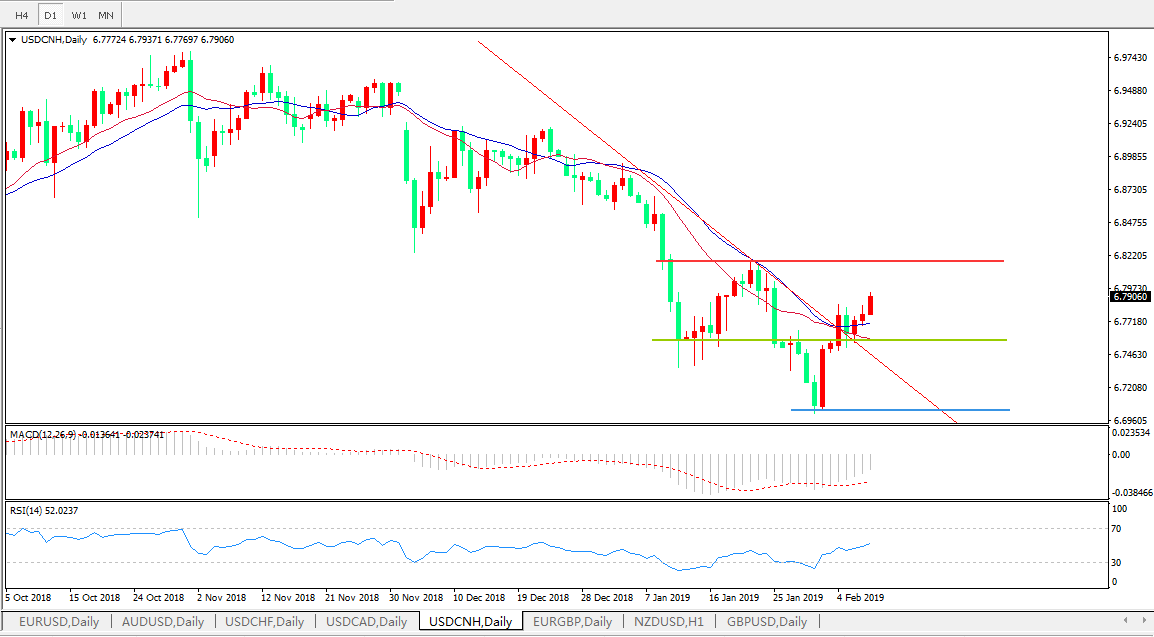Open the AUDUSD,Daily chart tab

tap(162, 622)
